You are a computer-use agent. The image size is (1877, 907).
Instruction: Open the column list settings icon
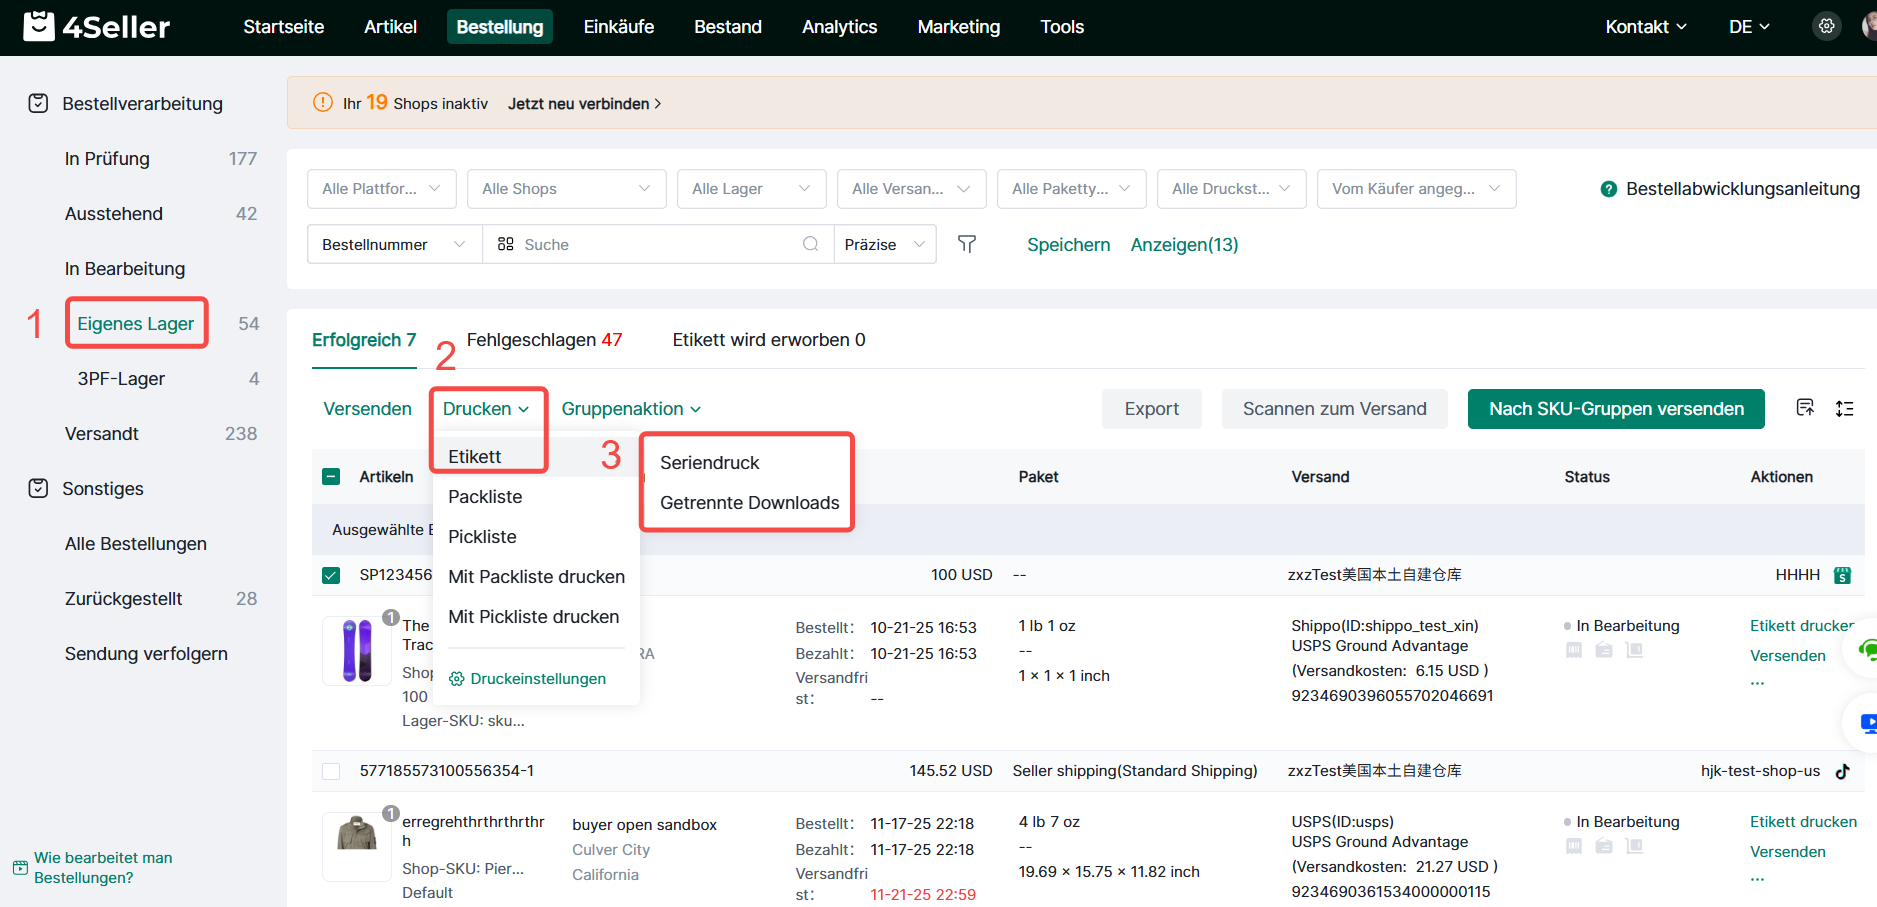click(1844, 409)
